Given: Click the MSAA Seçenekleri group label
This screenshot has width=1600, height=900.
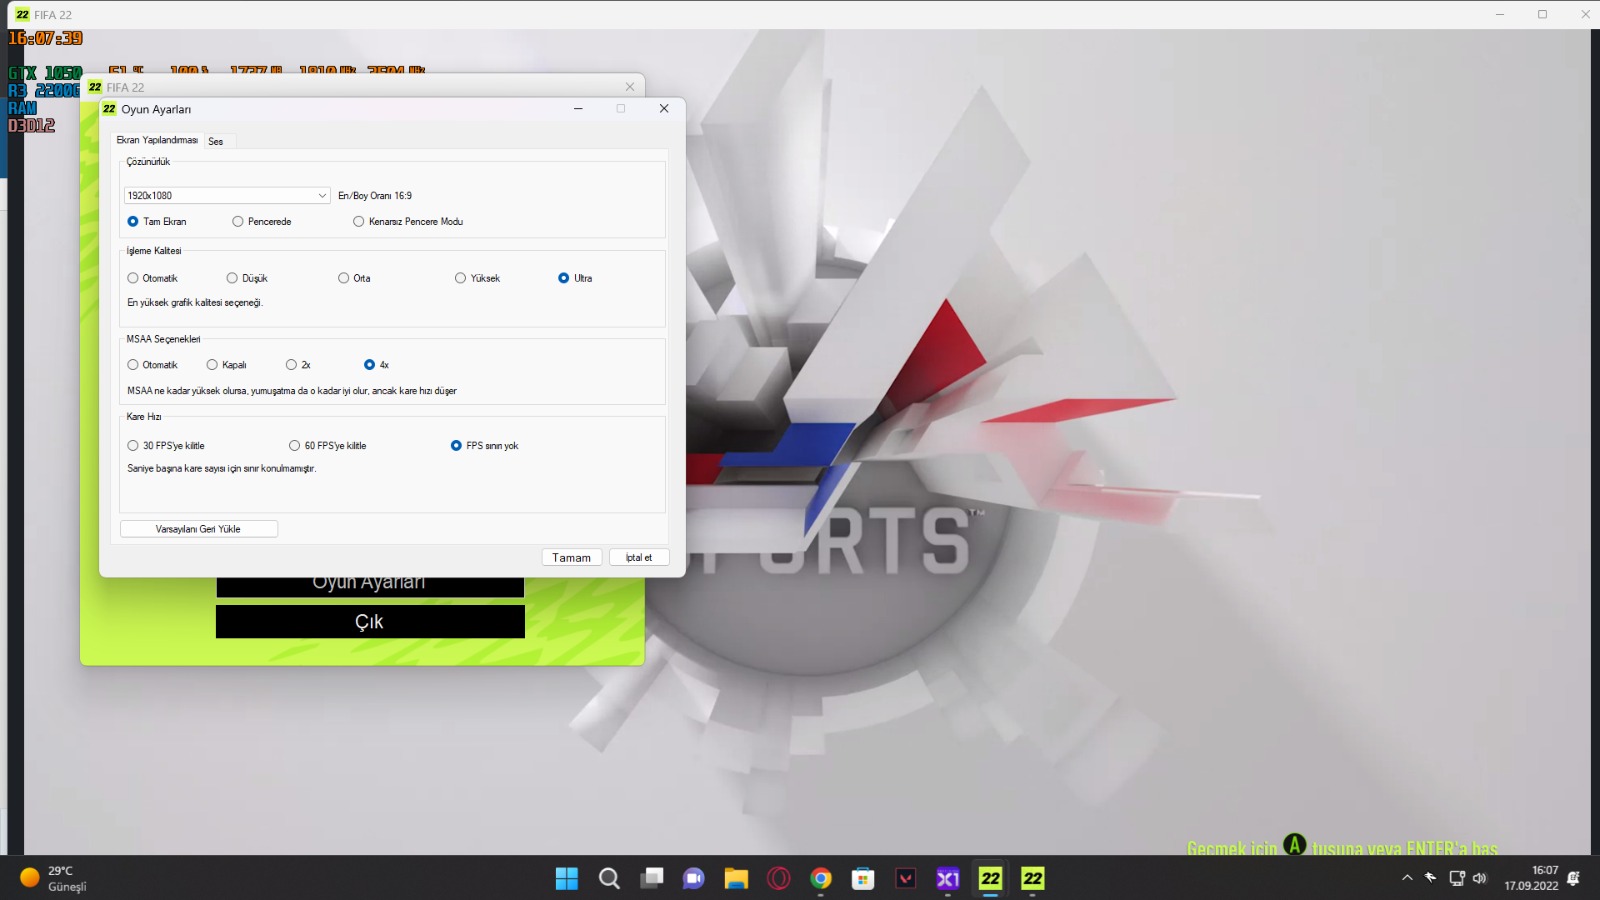Looking at the screenshot, I should (x=163, y=339).
